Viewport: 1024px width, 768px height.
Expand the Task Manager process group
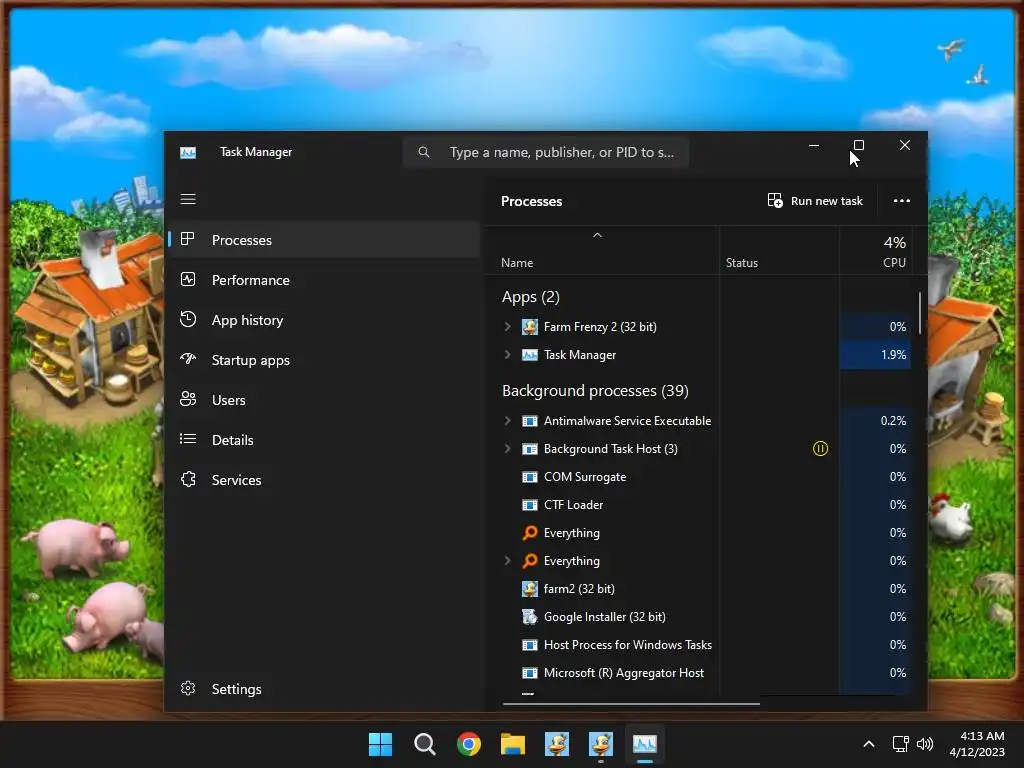(x=507, y=355)
